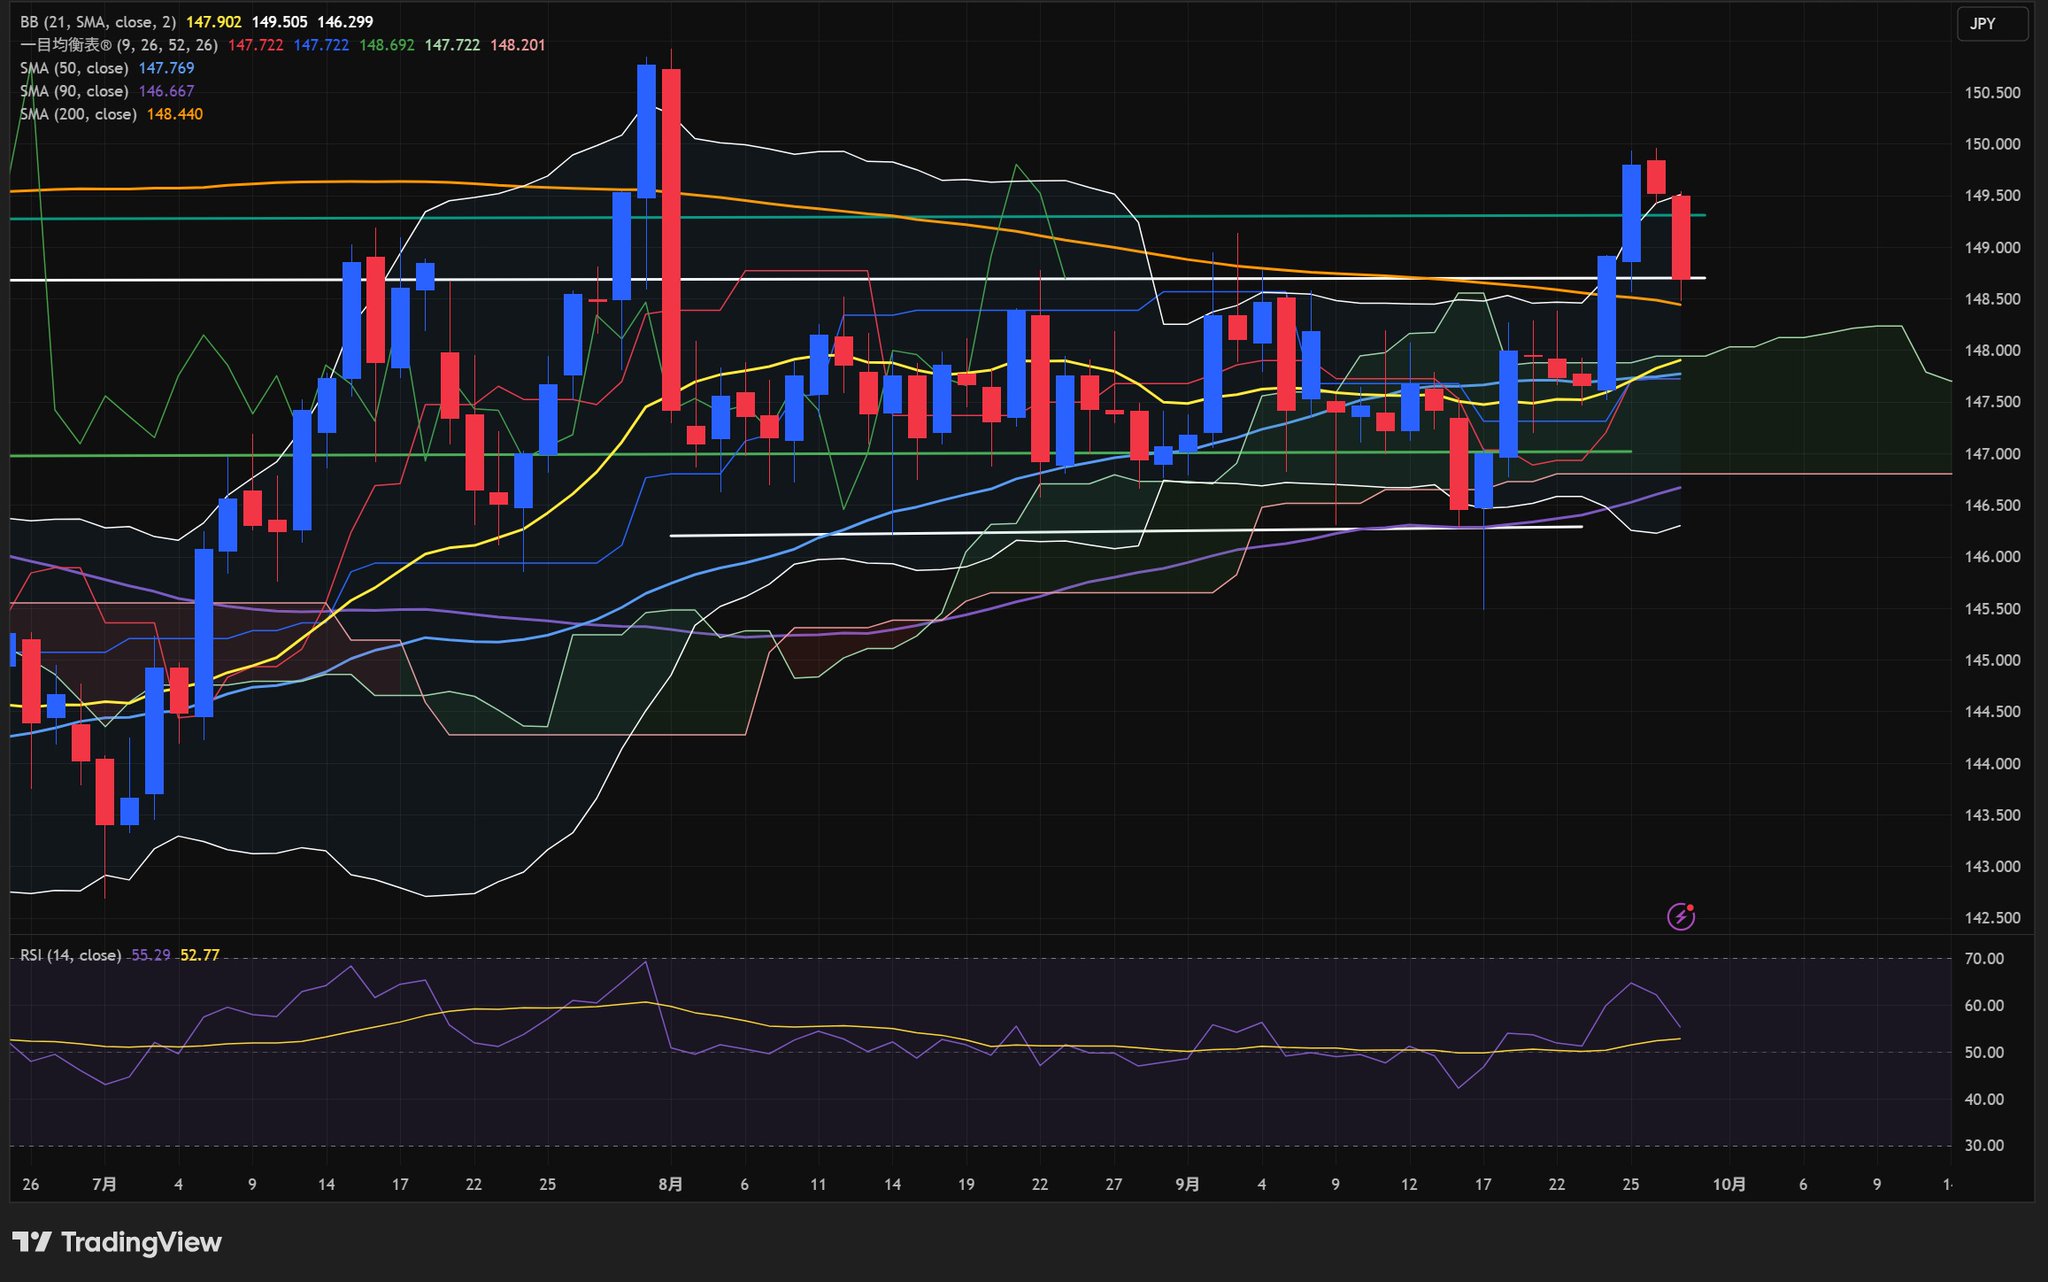Click the SMA (90, close) legend label
2048x1282 pixels.
click(x=74, y=91)
